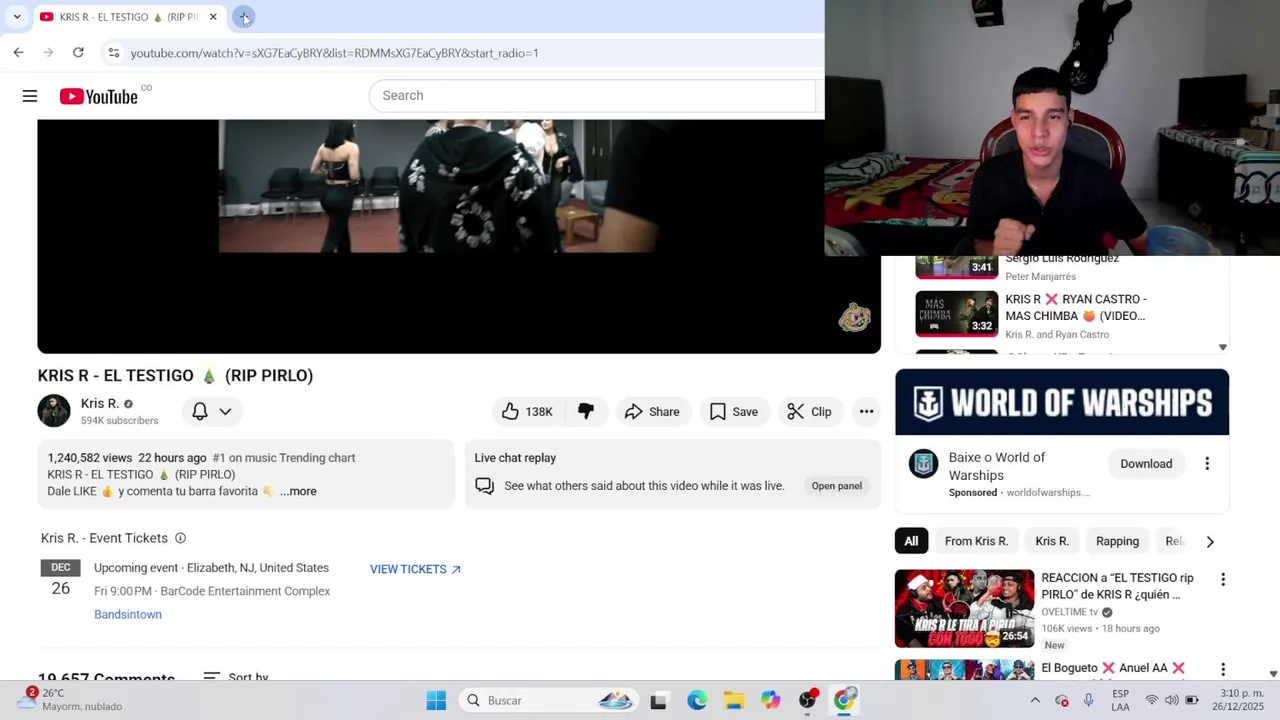This screenshot has width=1280, height=720.
Task: Open the Kris R. channel name link
Action: pyautogui.click(x=100, y=403)
